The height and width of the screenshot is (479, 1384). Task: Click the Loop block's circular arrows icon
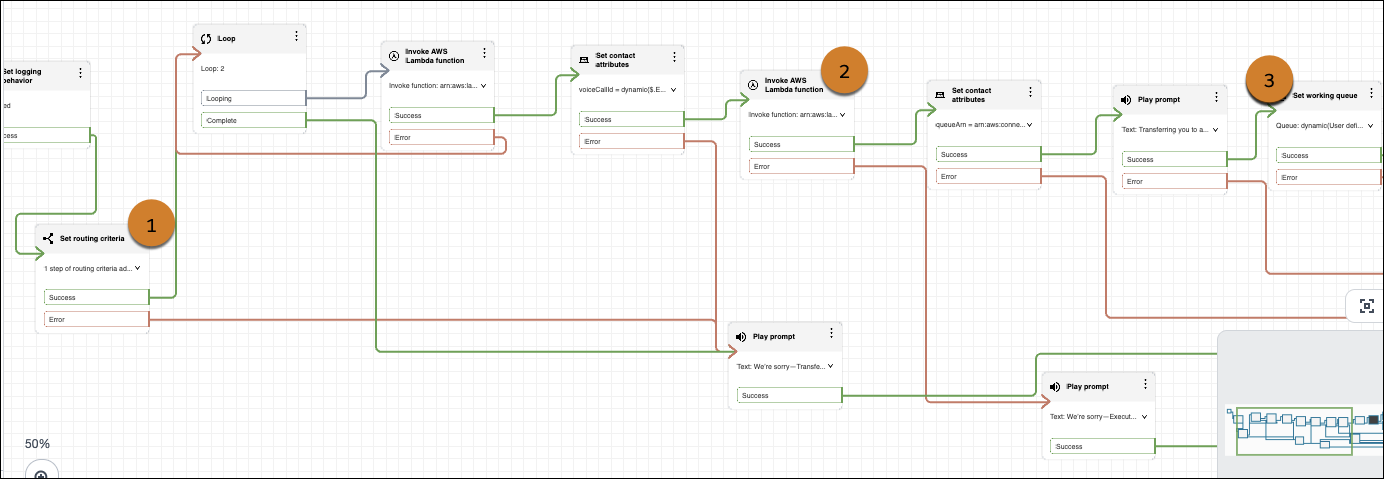pos(208,38)
